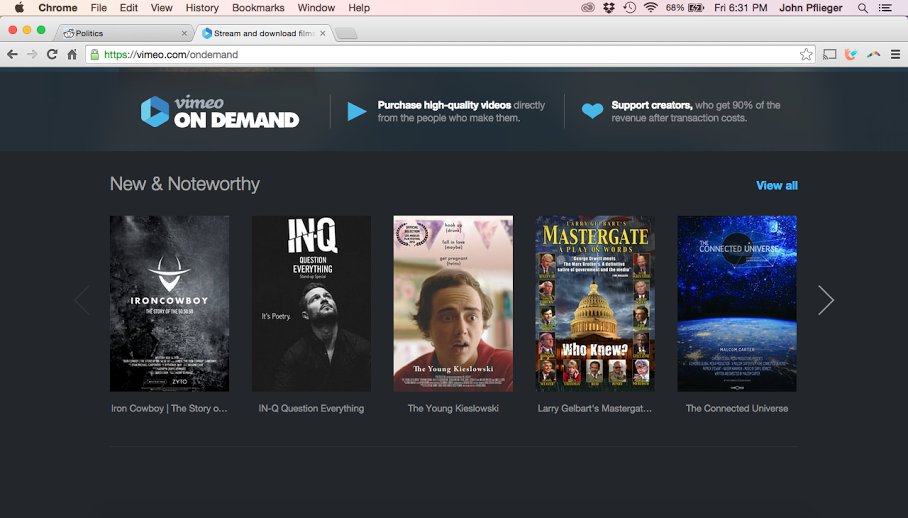
Task: Open Spotlight search in menu bar
Action: (x=863, y=8)
